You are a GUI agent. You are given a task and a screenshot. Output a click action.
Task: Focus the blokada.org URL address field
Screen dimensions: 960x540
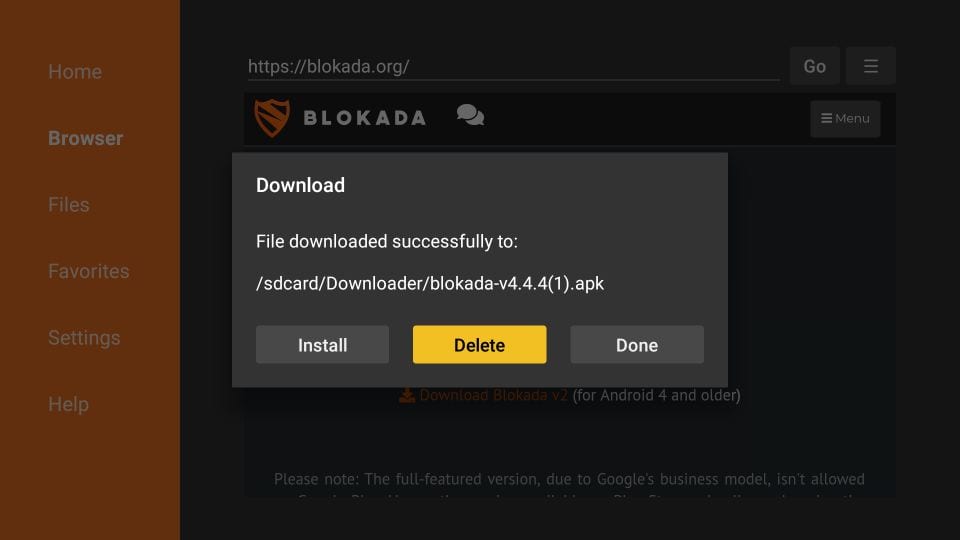point(513,66)
